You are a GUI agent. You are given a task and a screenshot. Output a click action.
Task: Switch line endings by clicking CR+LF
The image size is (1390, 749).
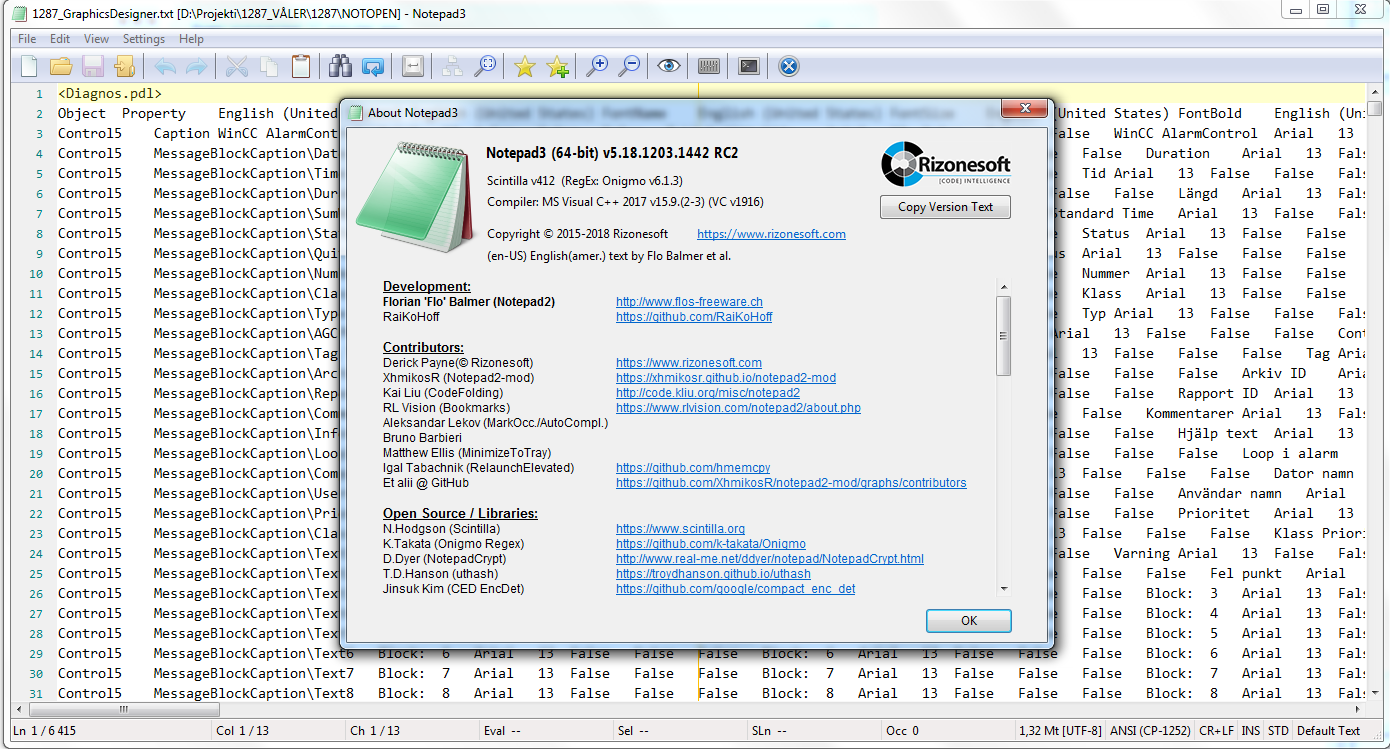coord(1215,730)
